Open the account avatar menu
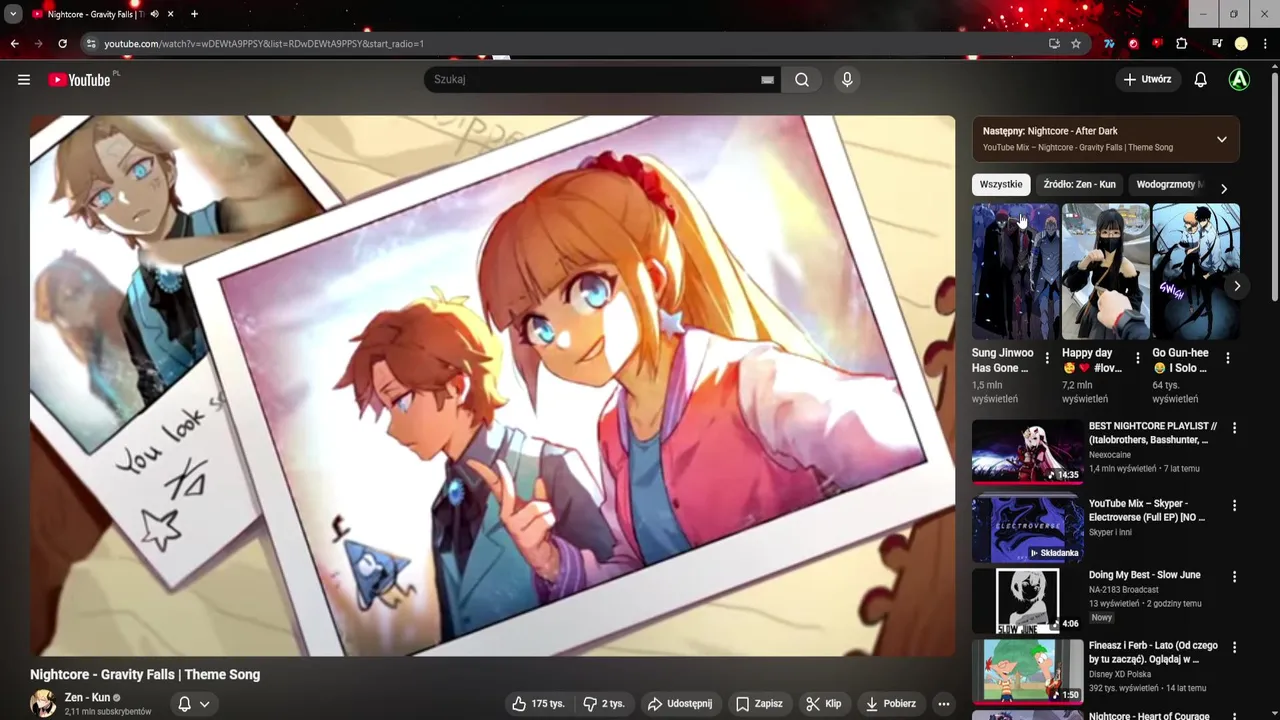1280x720 pixels. pos(1239,80)
